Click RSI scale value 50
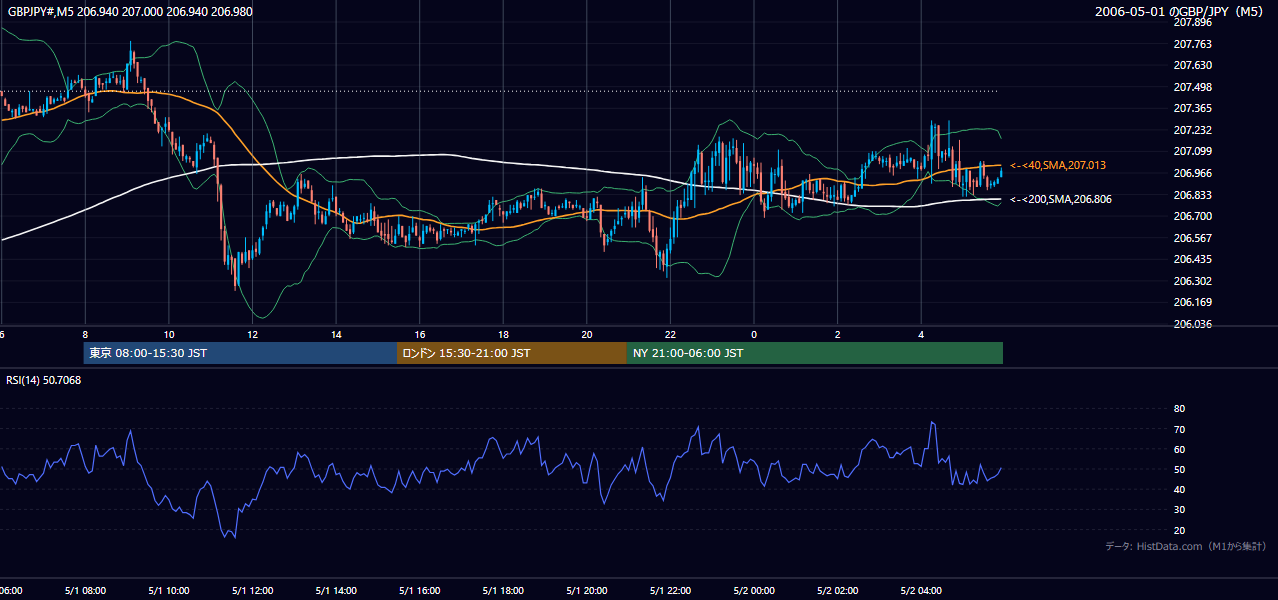 click(x=1179, y=469)
